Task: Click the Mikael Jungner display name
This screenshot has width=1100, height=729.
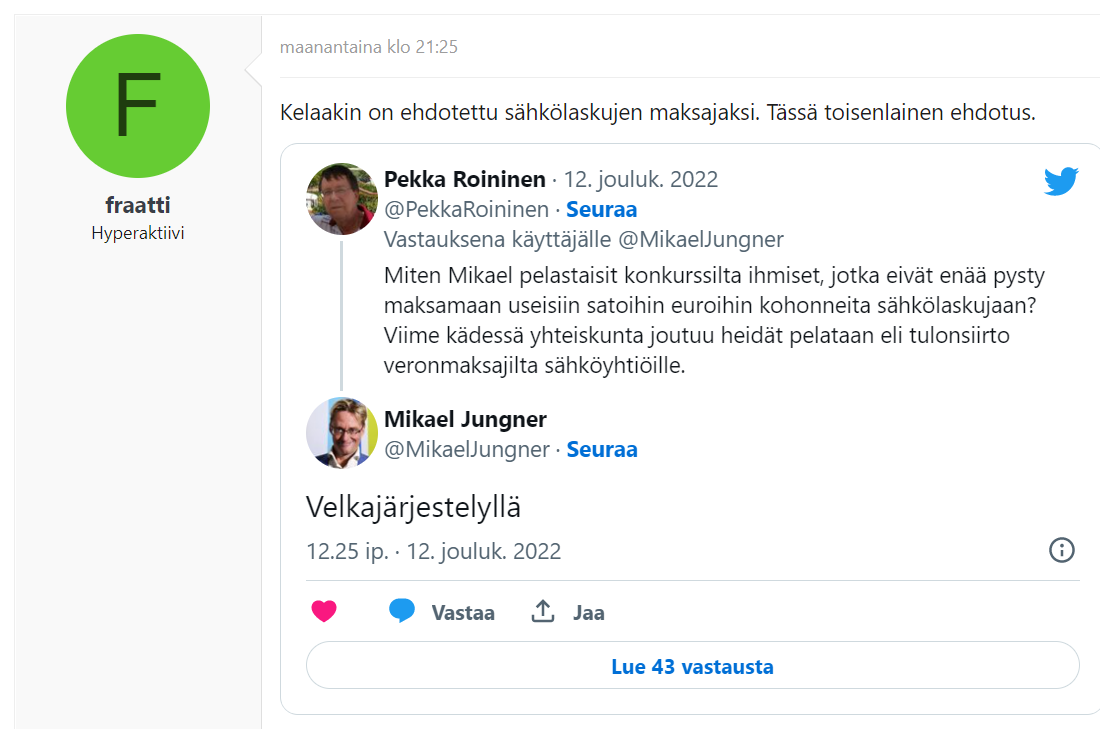Action: (465, 420)
